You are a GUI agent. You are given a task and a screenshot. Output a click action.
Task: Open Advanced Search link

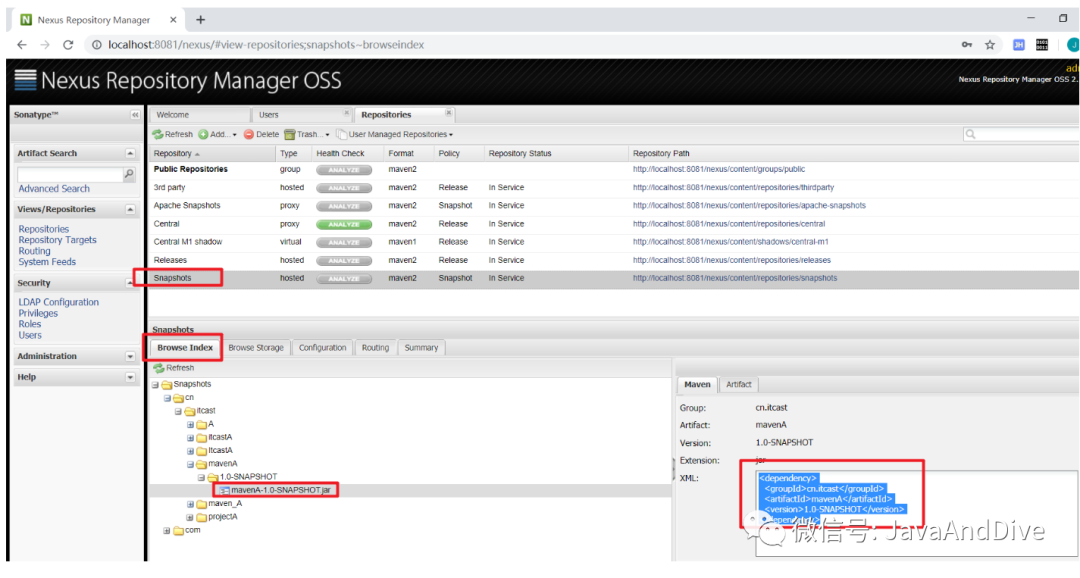54,189
